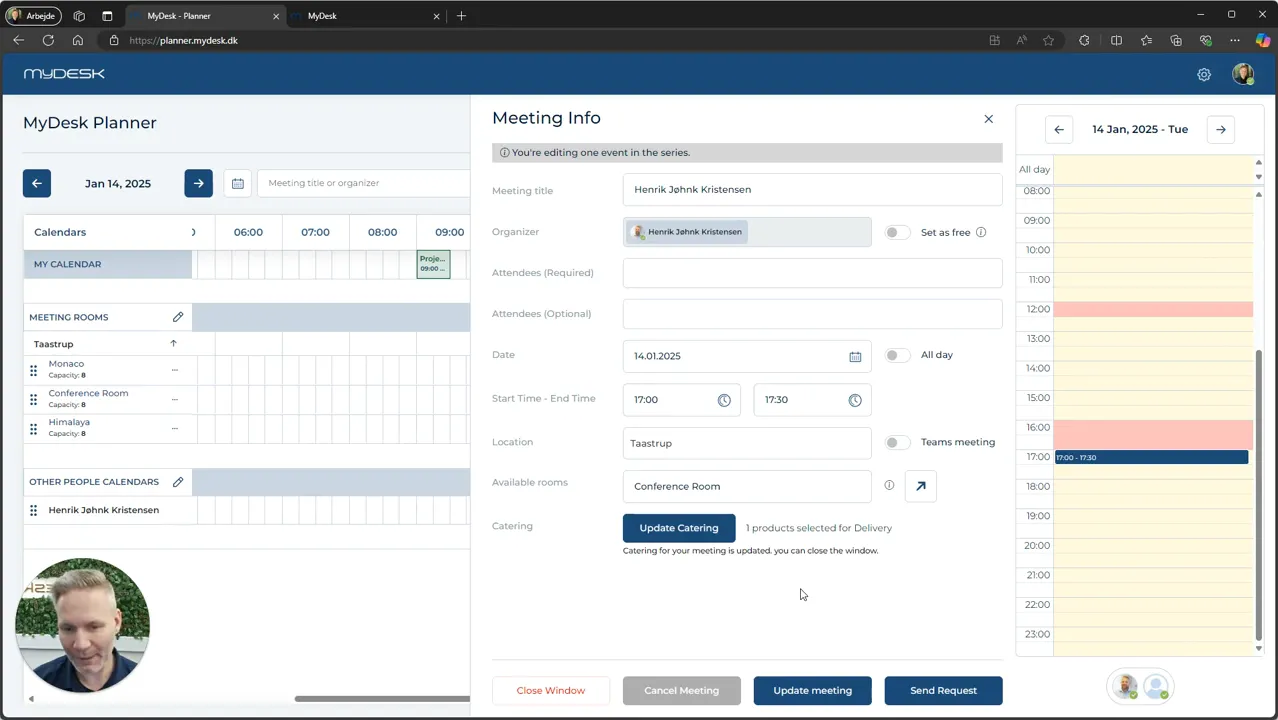Click the Send Request button
The height and width of the screenshot is (720, 1278).
[943, 690]
